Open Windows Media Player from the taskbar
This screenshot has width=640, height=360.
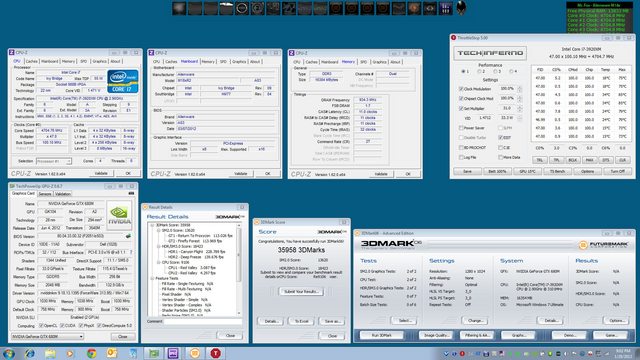click(71, 353)
